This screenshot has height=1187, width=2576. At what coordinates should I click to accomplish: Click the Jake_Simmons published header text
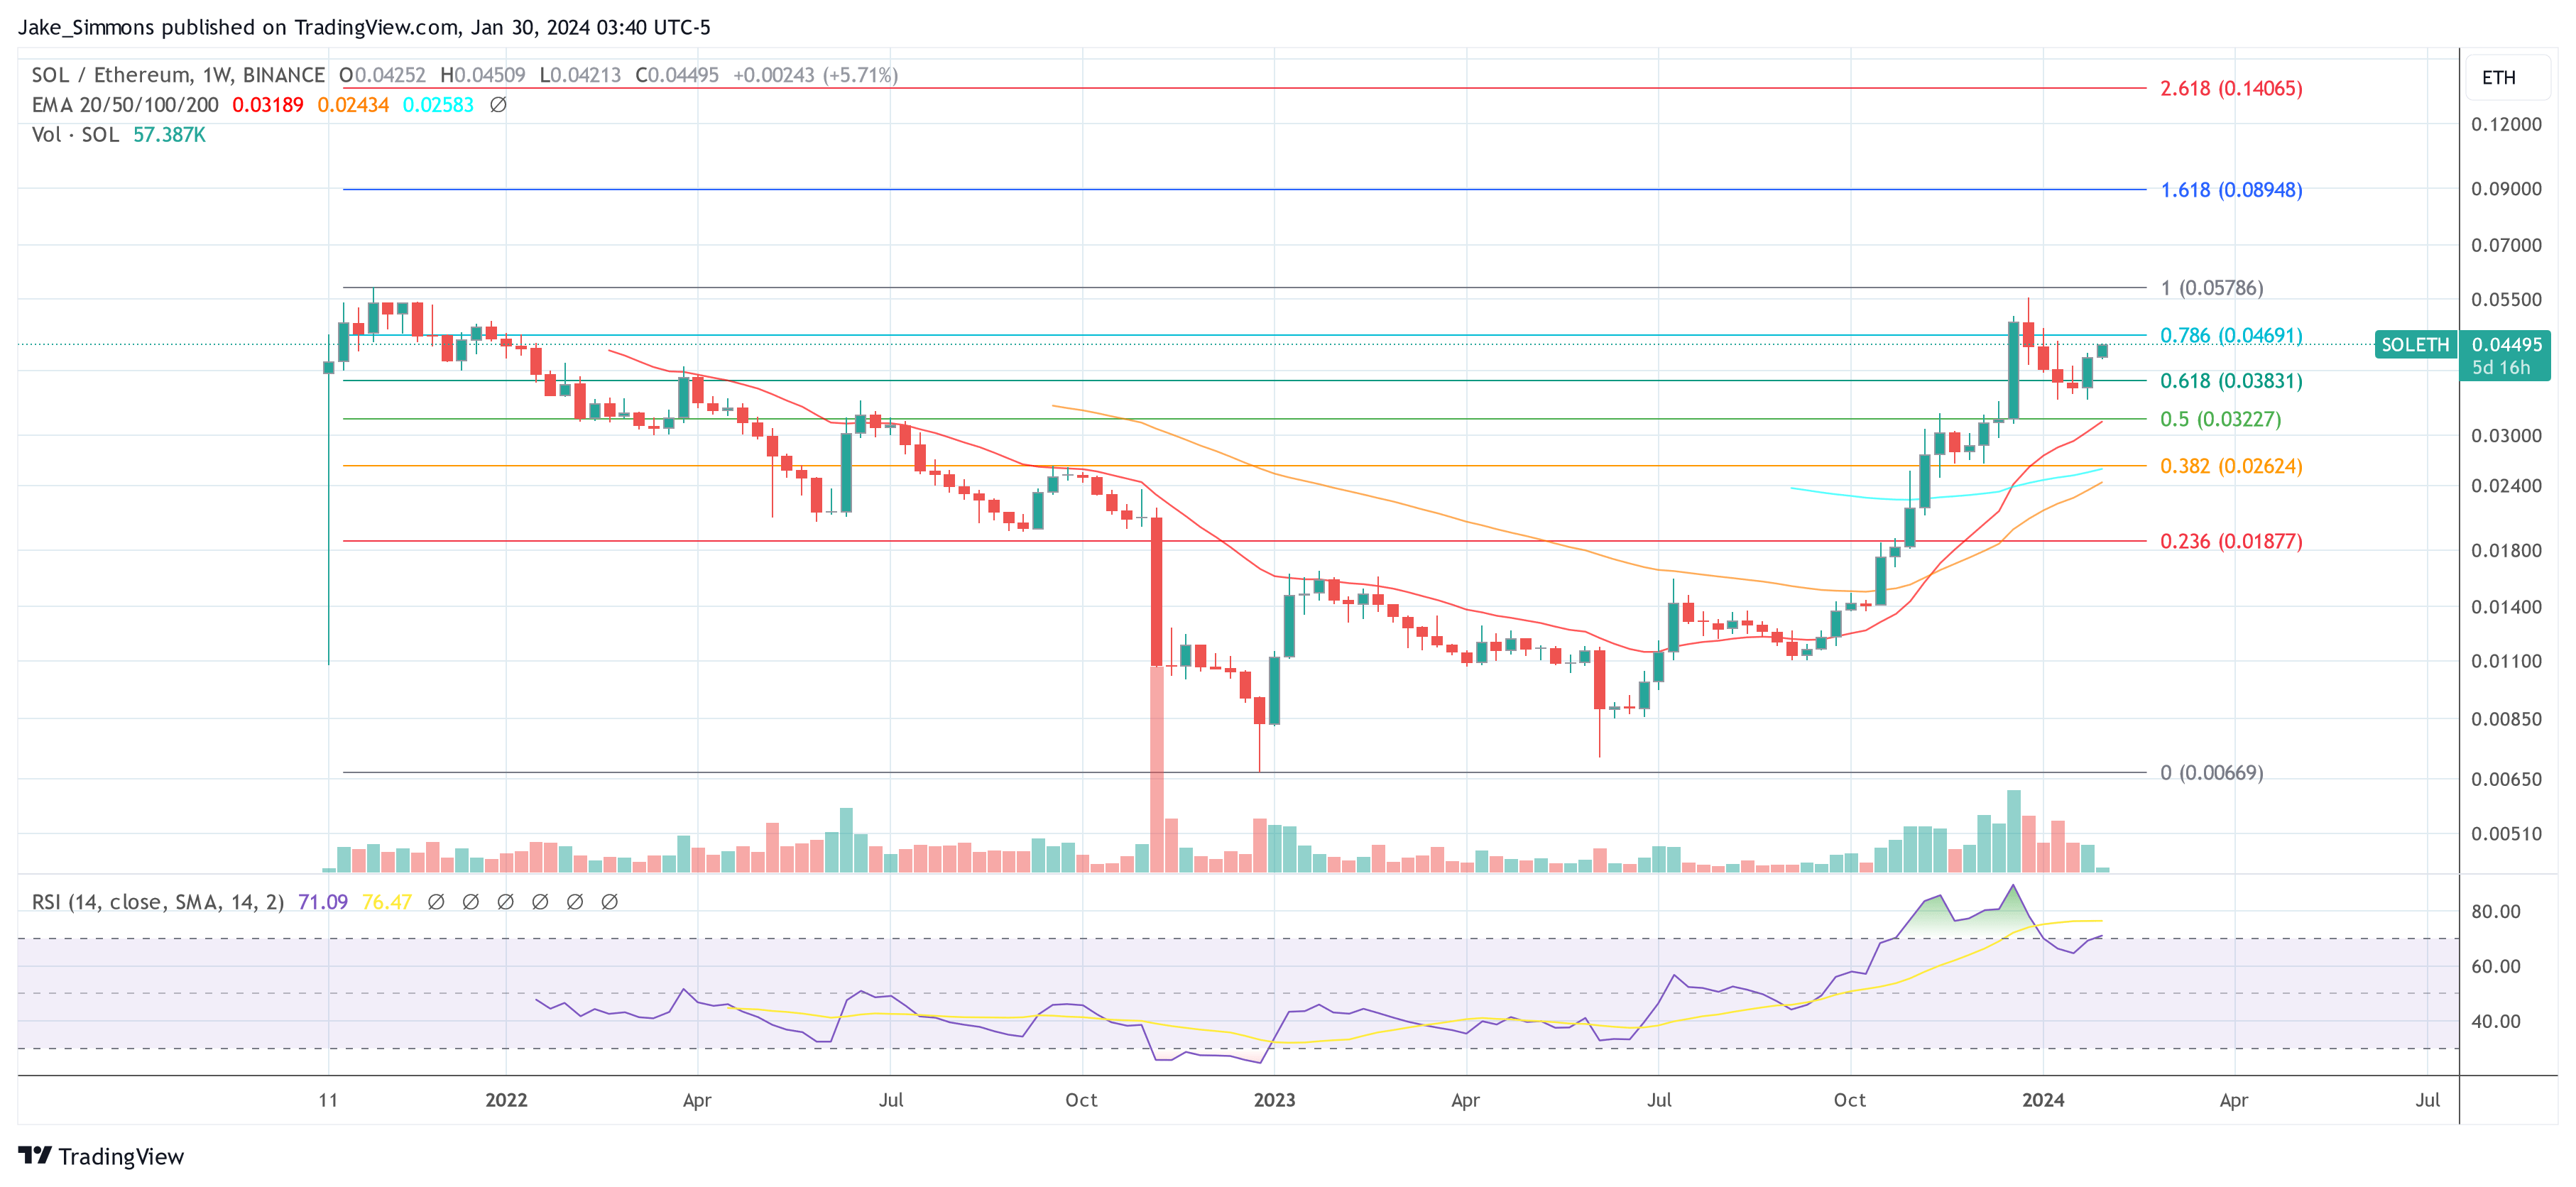[364, 27]
